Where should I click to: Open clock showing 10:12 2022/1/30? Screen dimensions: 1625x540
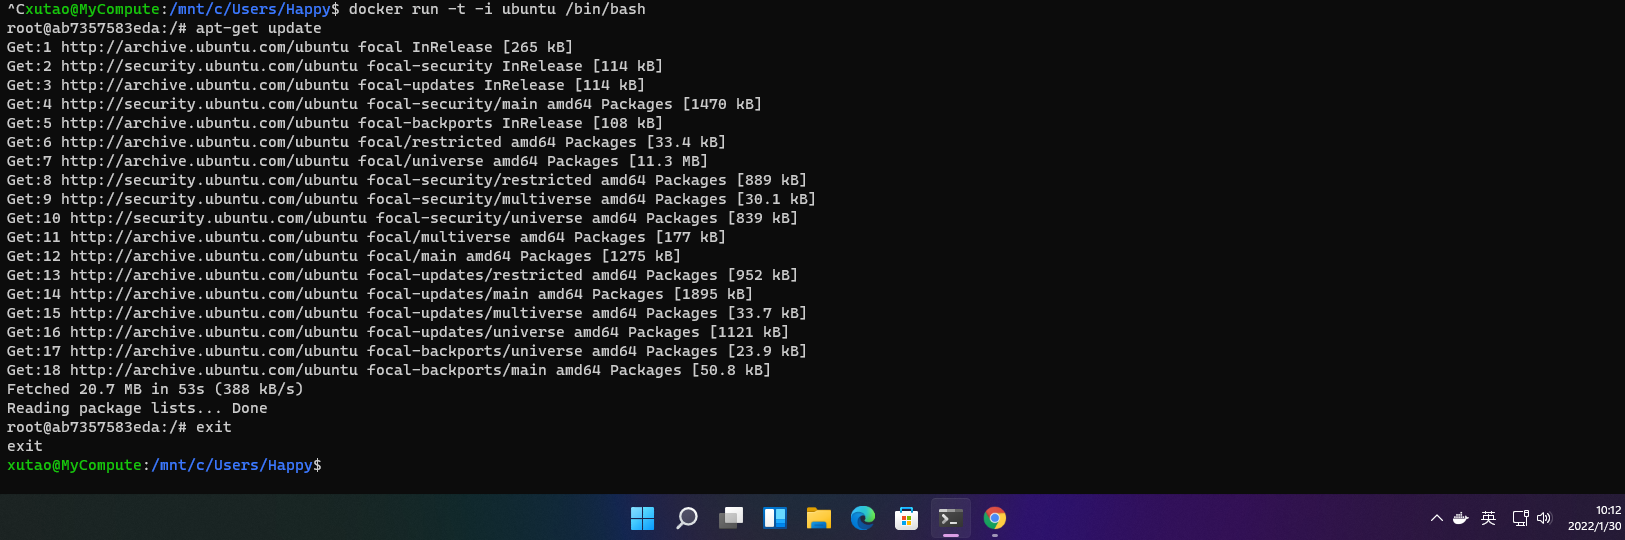(x=1595, y=518)
